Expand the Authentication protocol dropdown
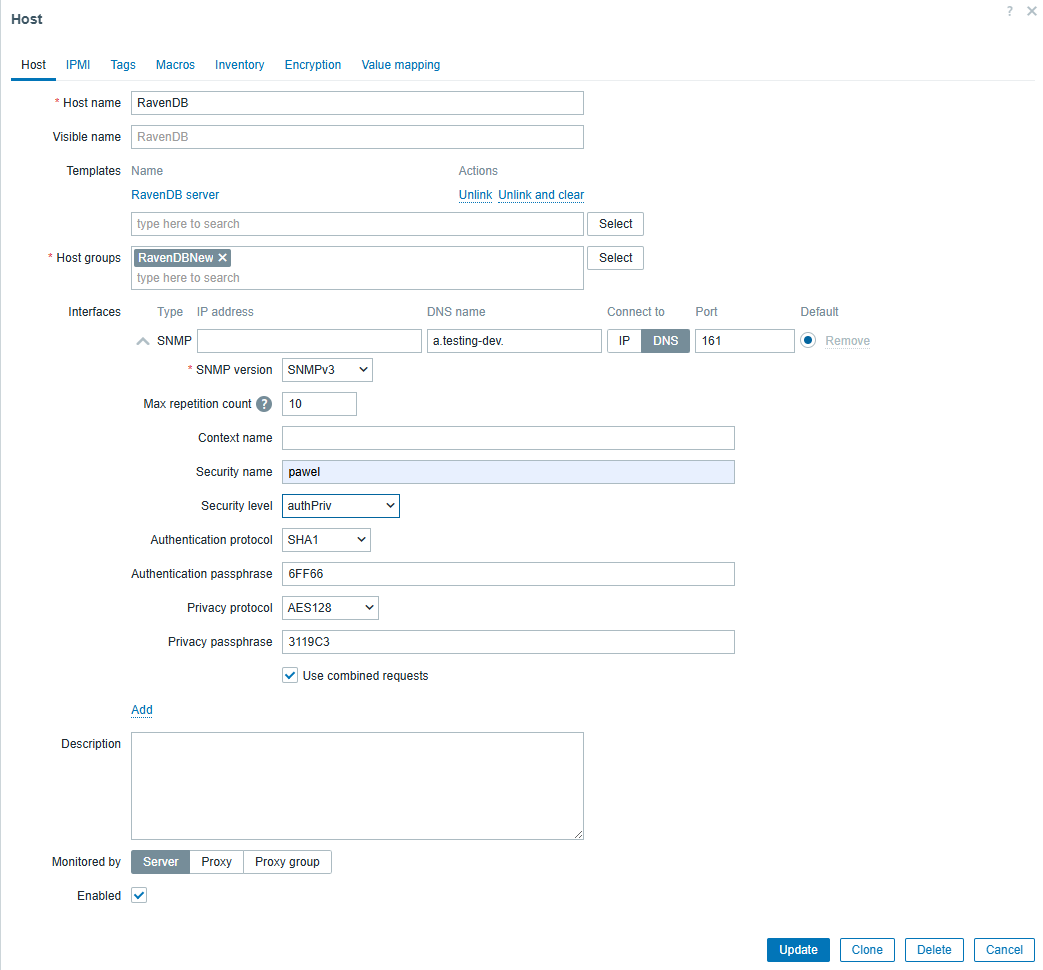Viewport: 1043px width, 970px height. pyautogui.click(x=326, y=540)
